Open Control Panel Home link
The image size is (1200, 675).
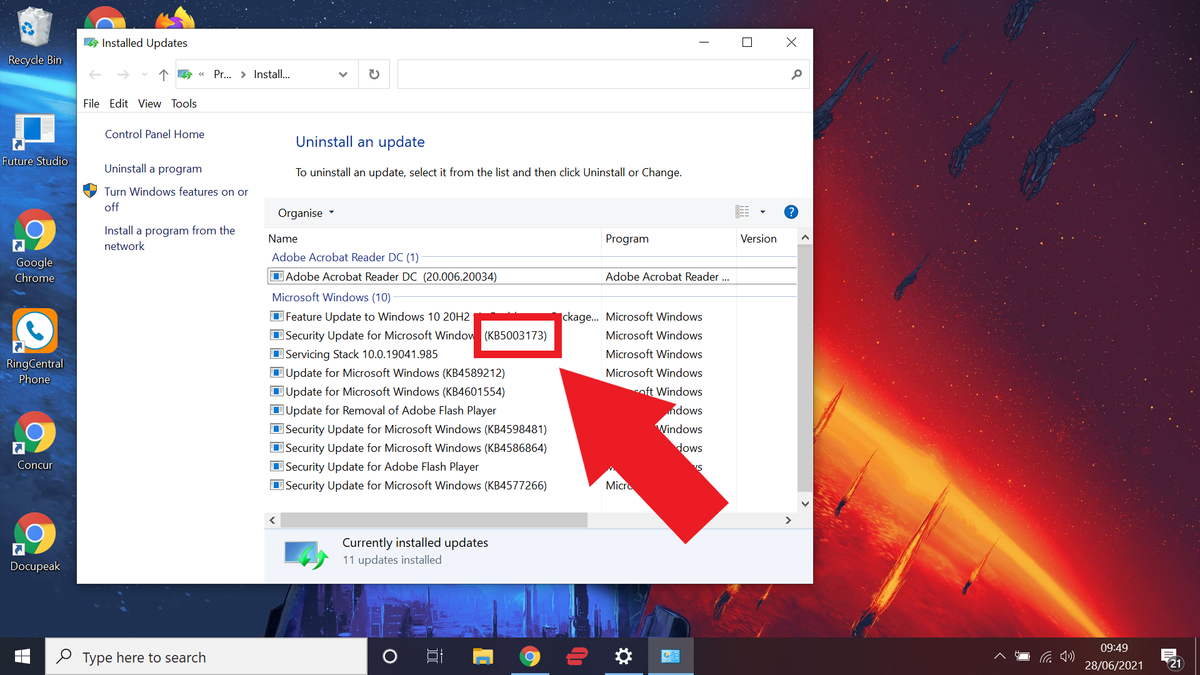pyautogui.click(x=154, y=133)
